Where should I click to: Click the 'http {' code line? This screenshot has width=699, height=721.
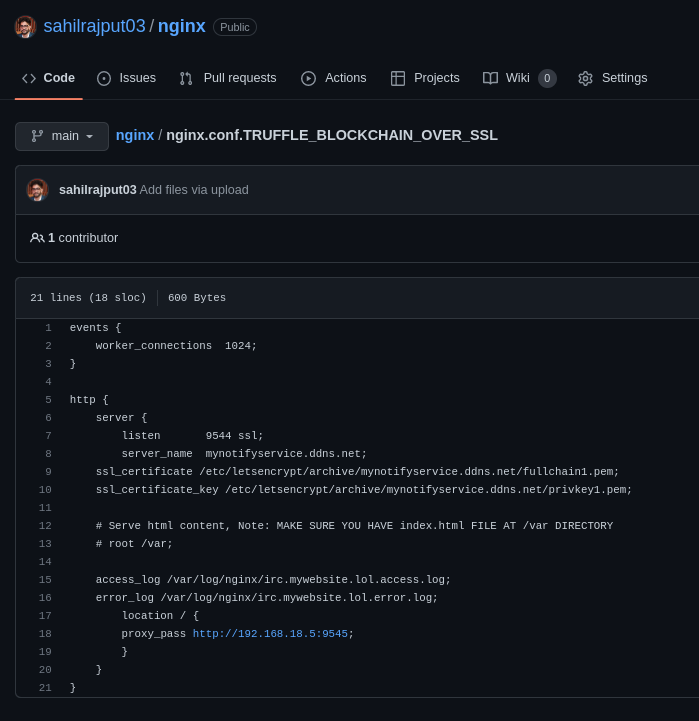(x=89, y=400)
